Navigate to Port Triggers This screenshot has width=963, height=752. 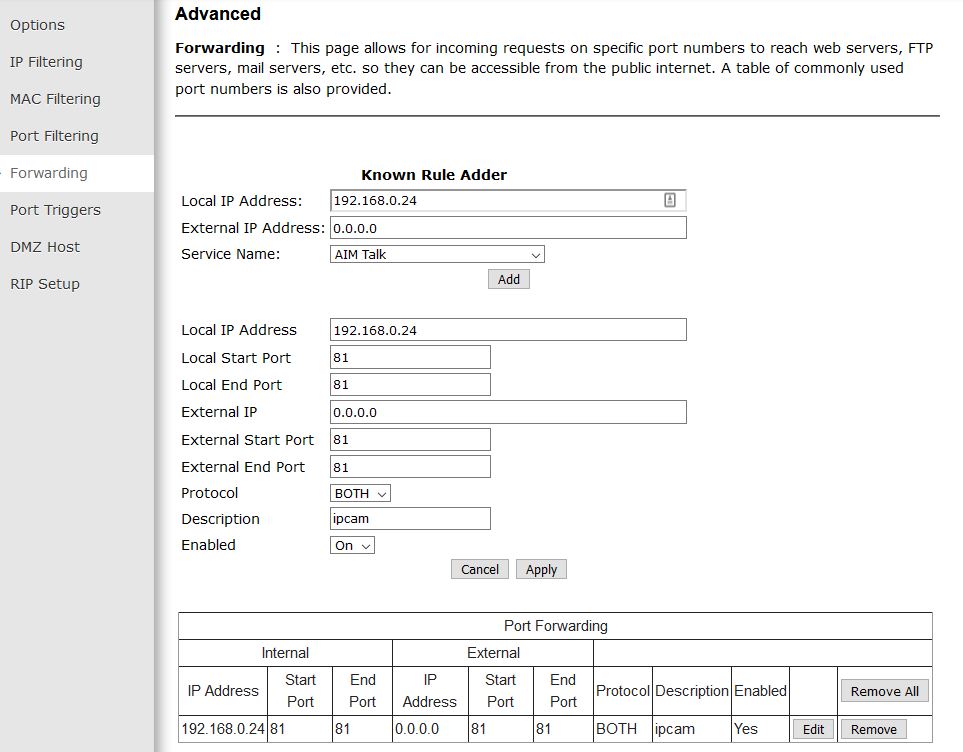(55, 210)
